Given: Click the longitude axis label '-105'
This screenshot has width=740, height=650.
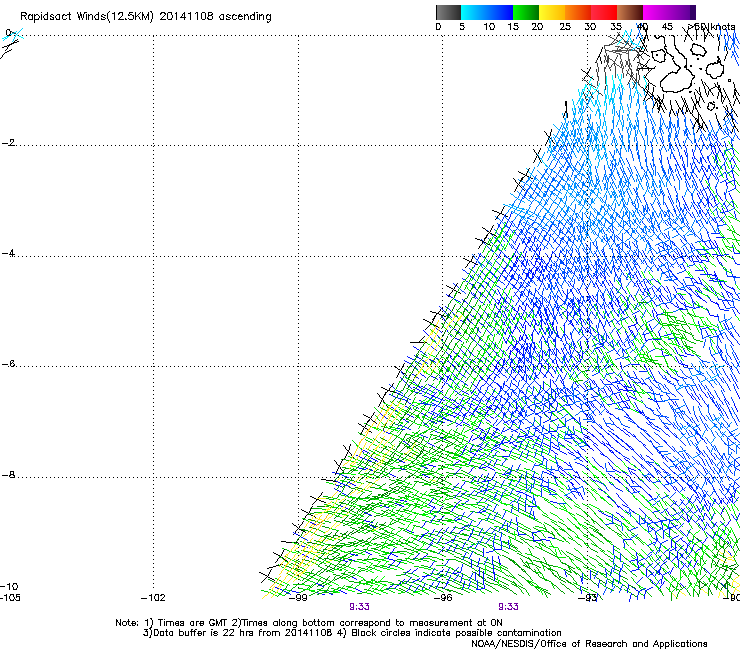Looking at the screenshot, I should [x=10, y=598].
